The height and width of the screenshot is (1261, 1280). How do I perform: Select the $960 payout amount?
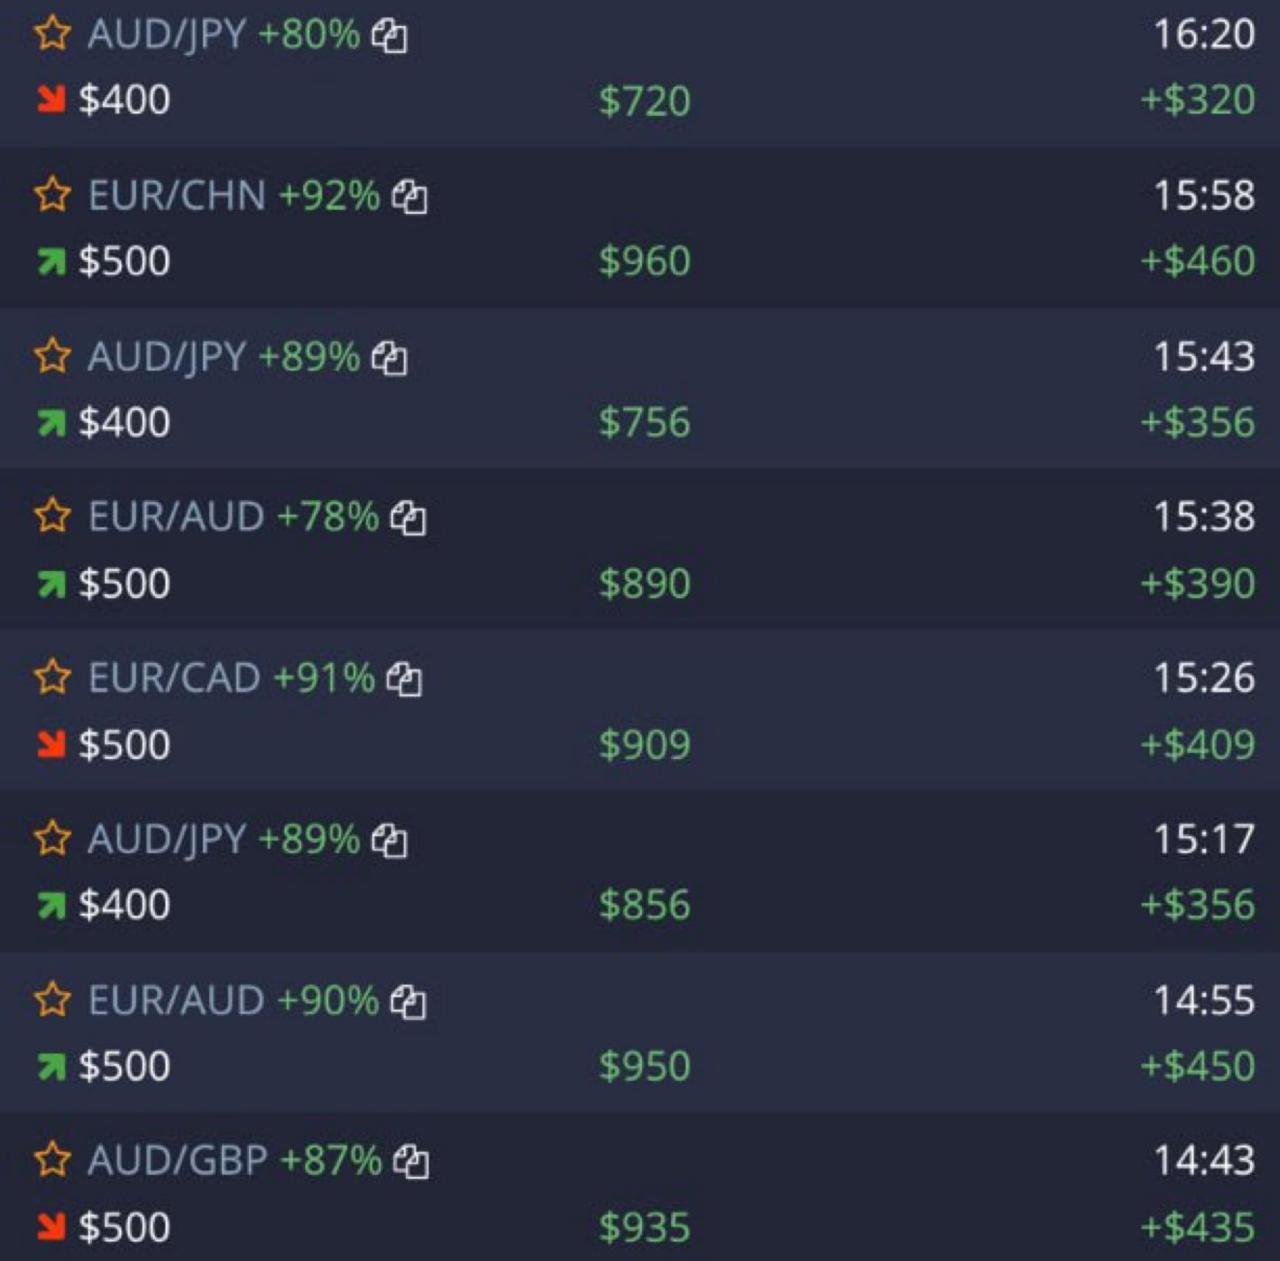pyautogui.click(x=645, y=261)
